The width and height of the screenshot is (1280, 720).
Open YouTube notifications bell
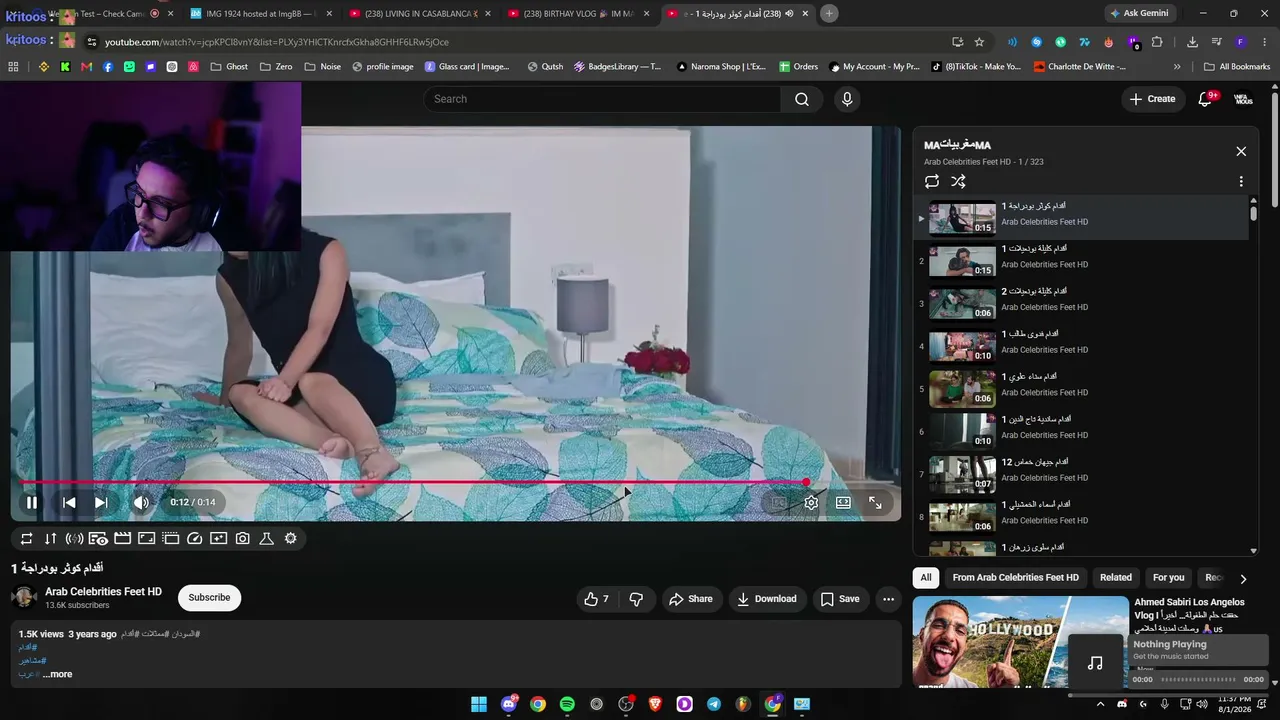tap(1206, 99)
